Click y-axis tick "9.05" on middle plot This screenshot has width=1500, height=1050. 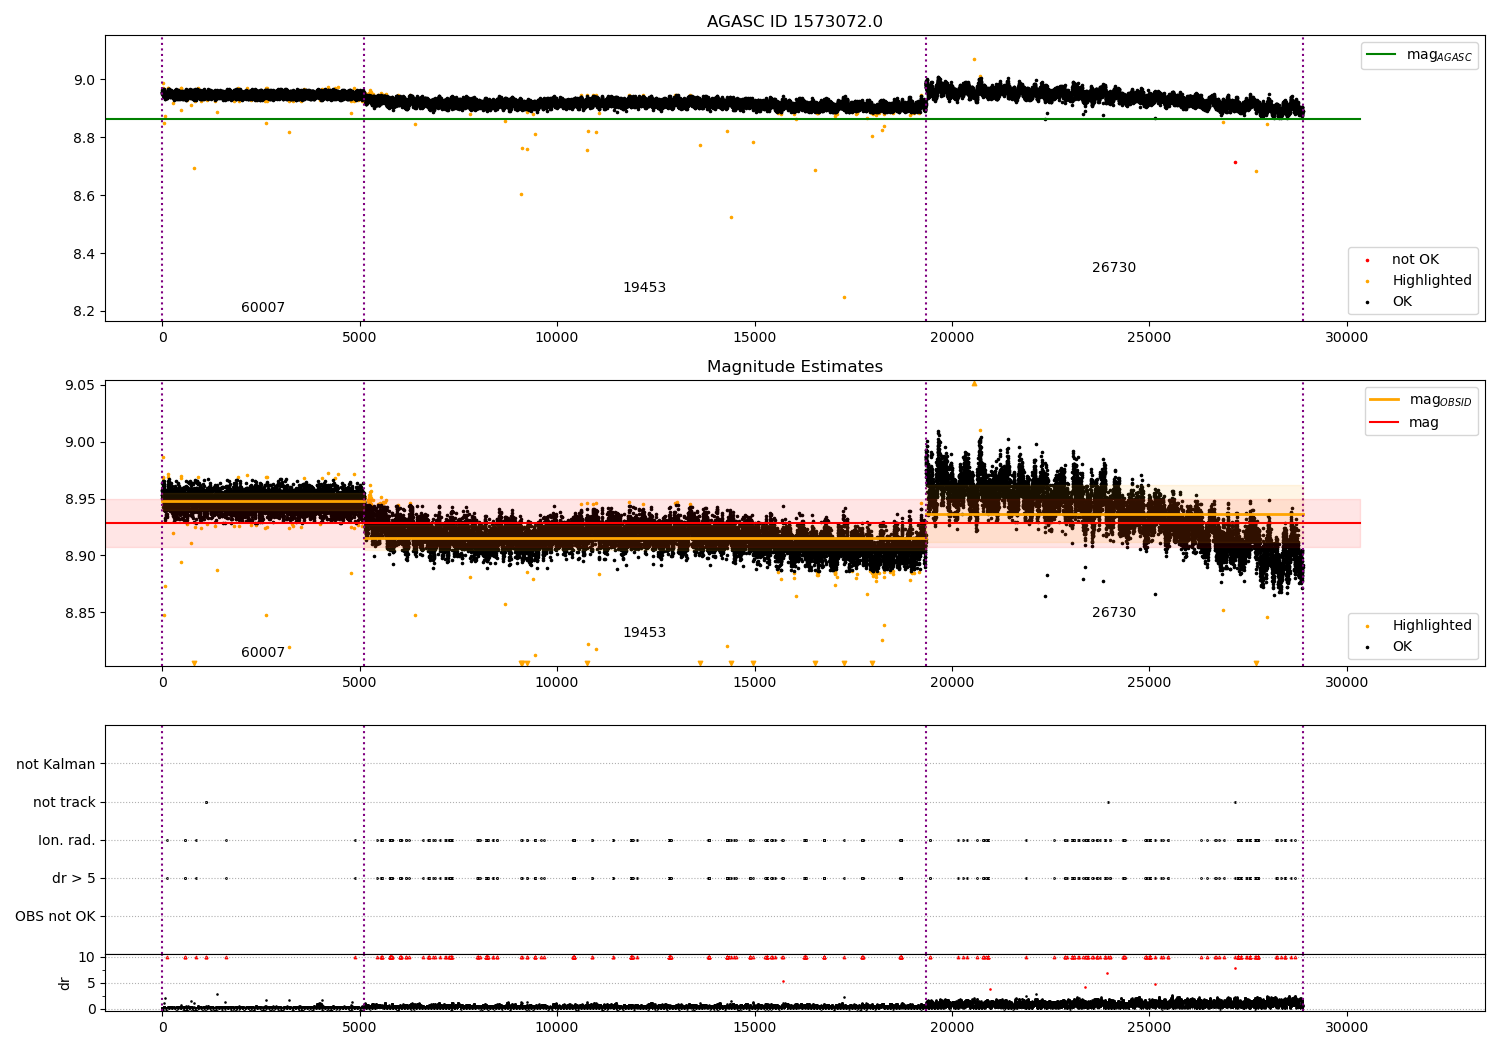tap(81, 386)
